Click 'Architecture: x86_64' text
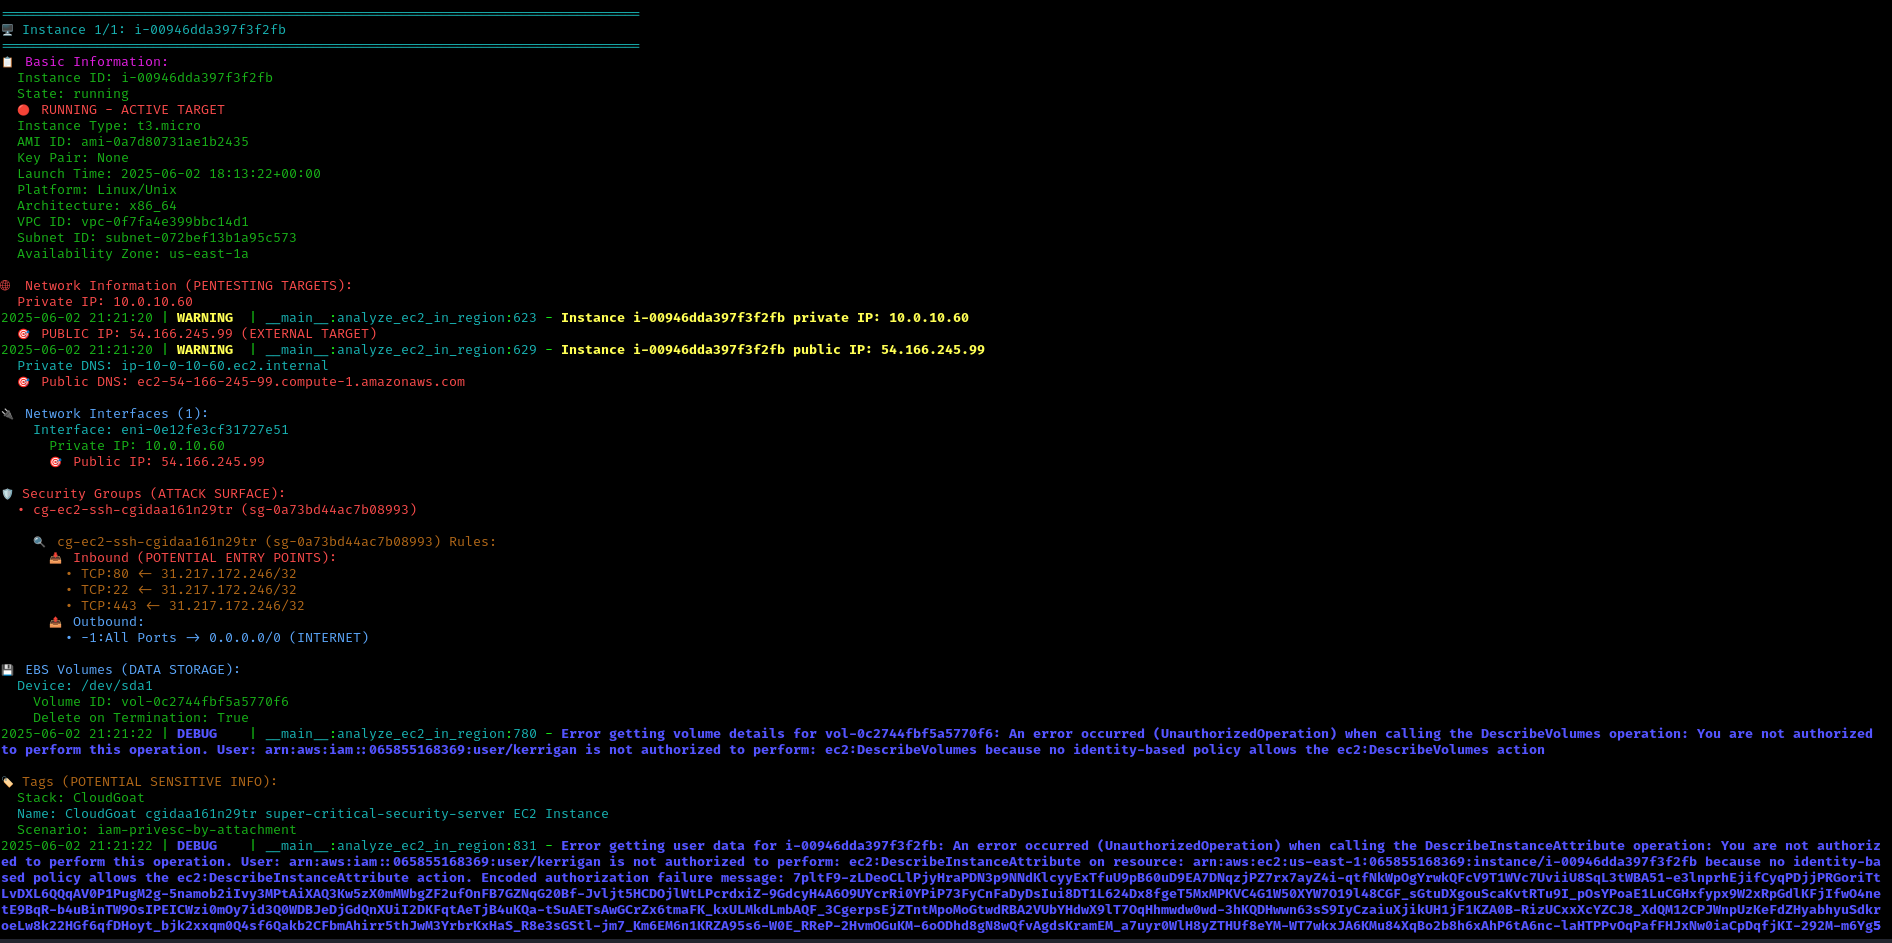The width and height of the screenshot is (1892, 943). click(x=97, y=206)
